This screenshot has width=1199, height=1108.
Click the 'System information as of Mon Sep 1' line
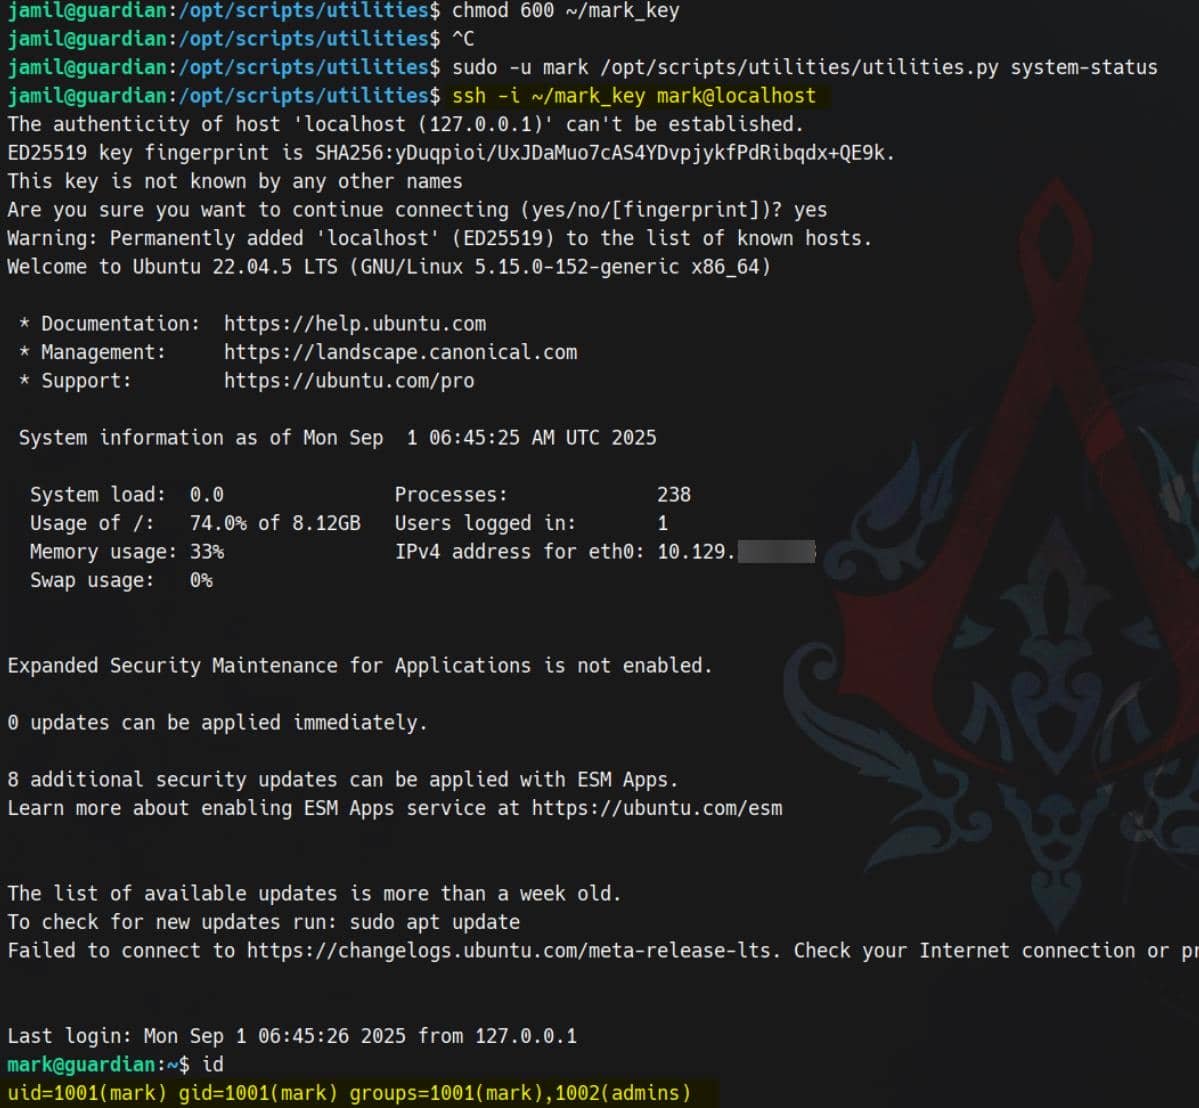pyautogui.click(x=337, y=437)
